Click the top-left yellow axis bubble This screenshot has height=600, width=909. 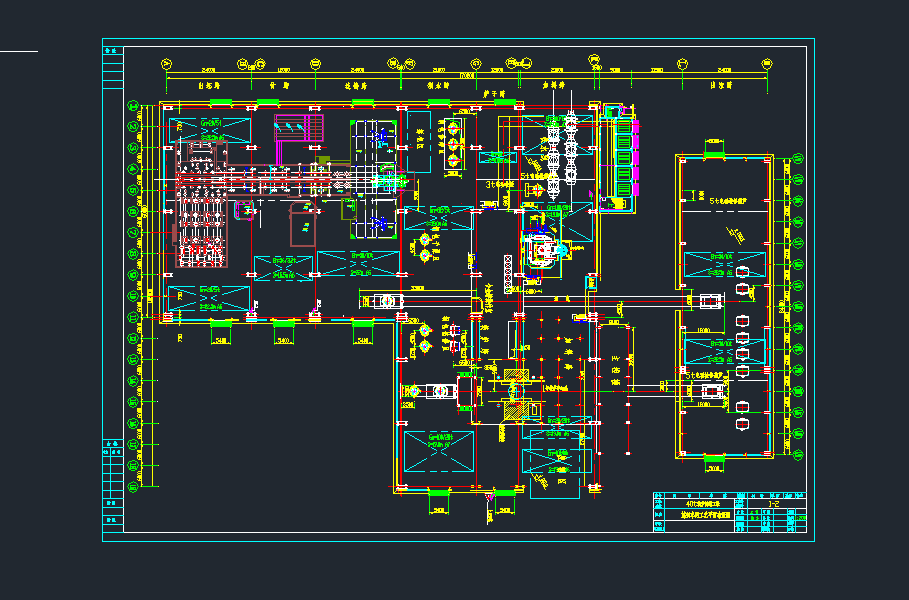(x=166, y=64)
